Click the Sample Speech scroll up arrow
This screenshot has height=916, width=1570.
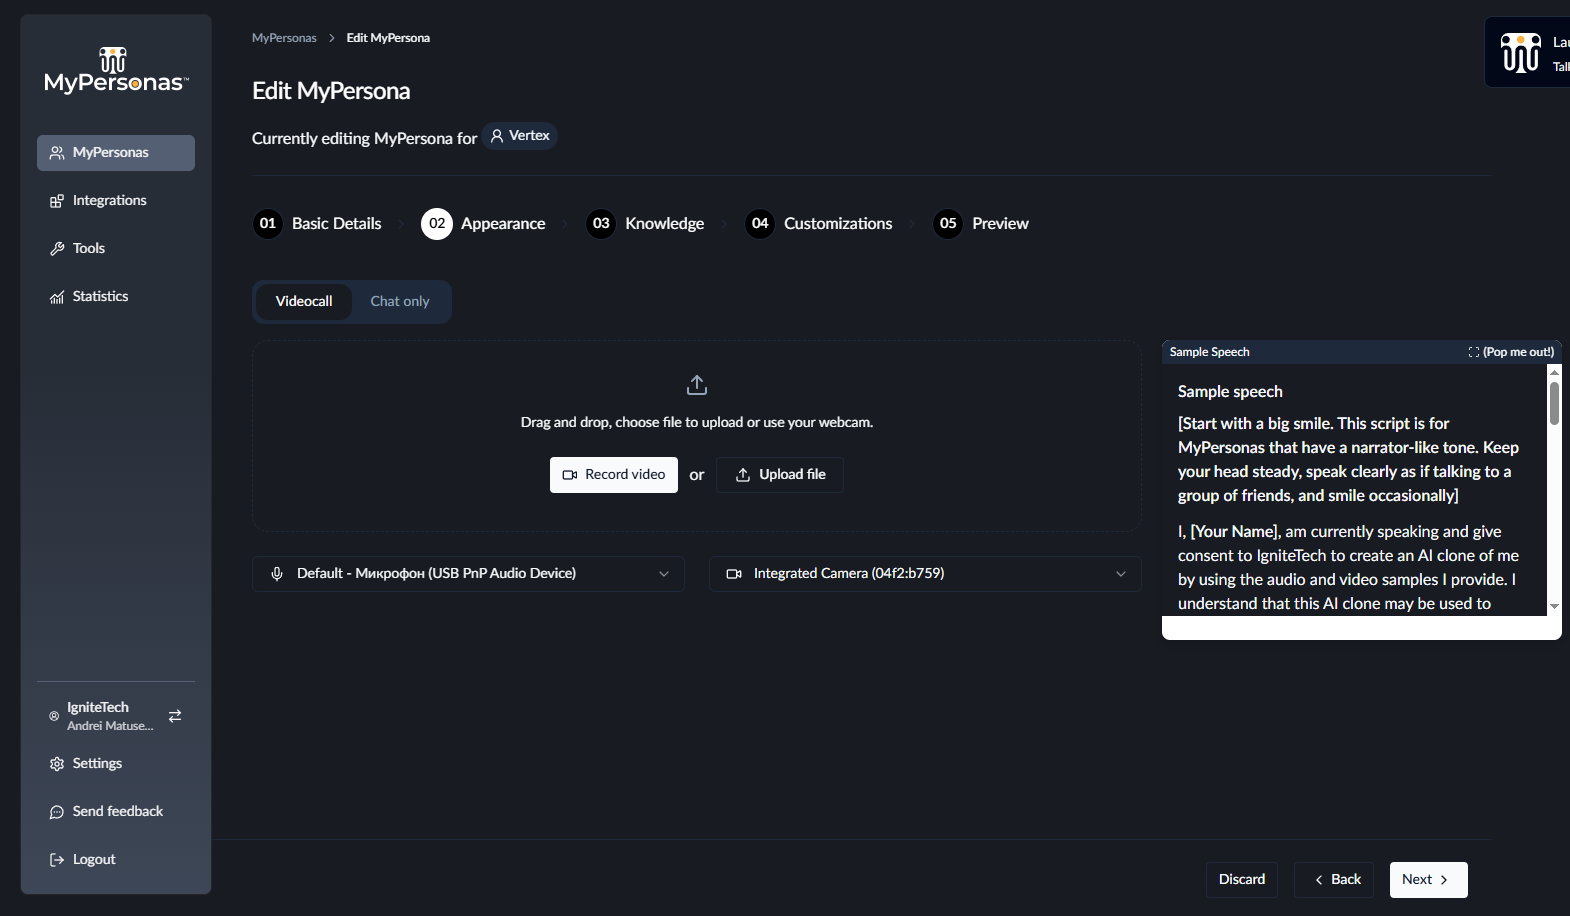pyautogui.click(x=1554, y=371)
